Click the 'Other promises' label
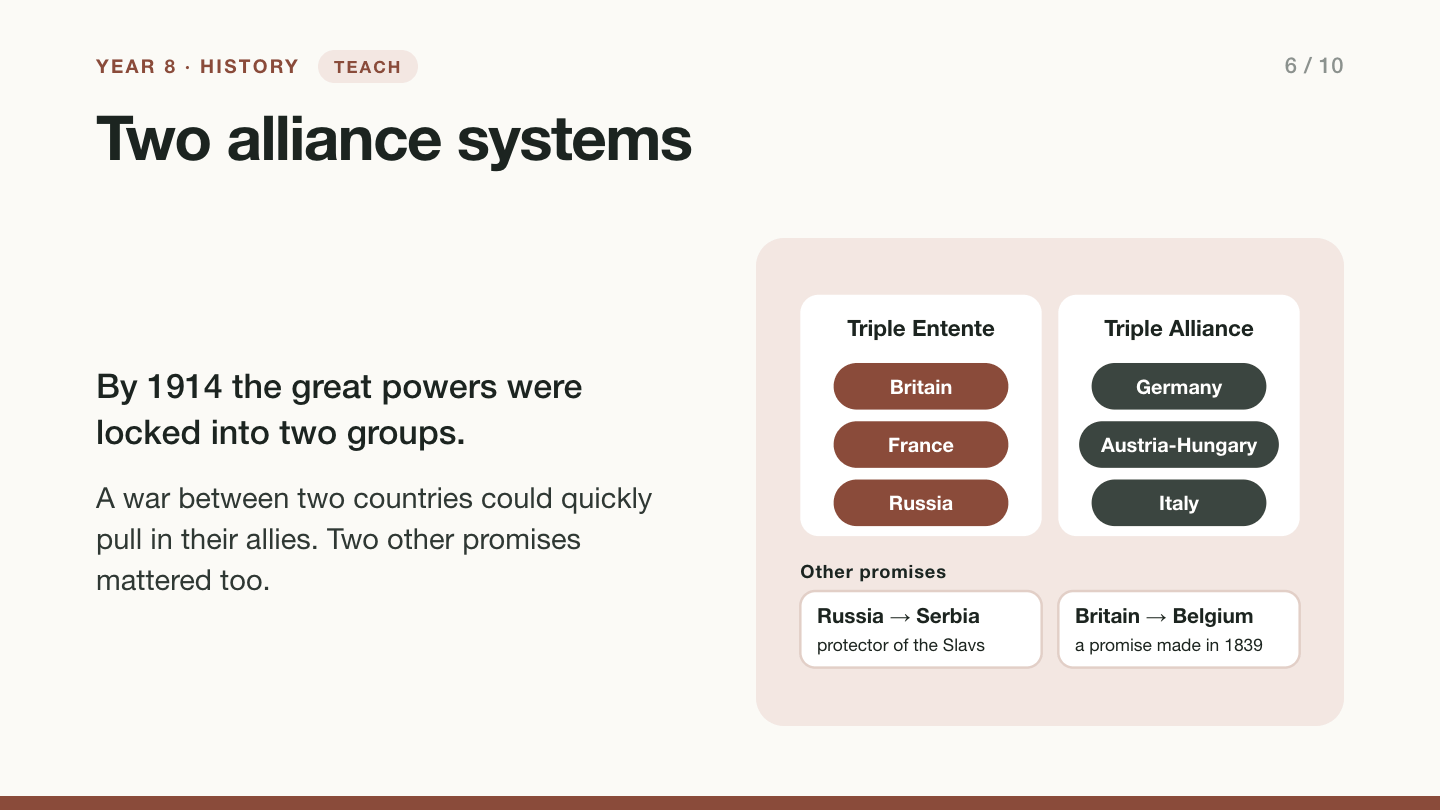Screen dimensions: 1440x810 (x=873, y=572)
